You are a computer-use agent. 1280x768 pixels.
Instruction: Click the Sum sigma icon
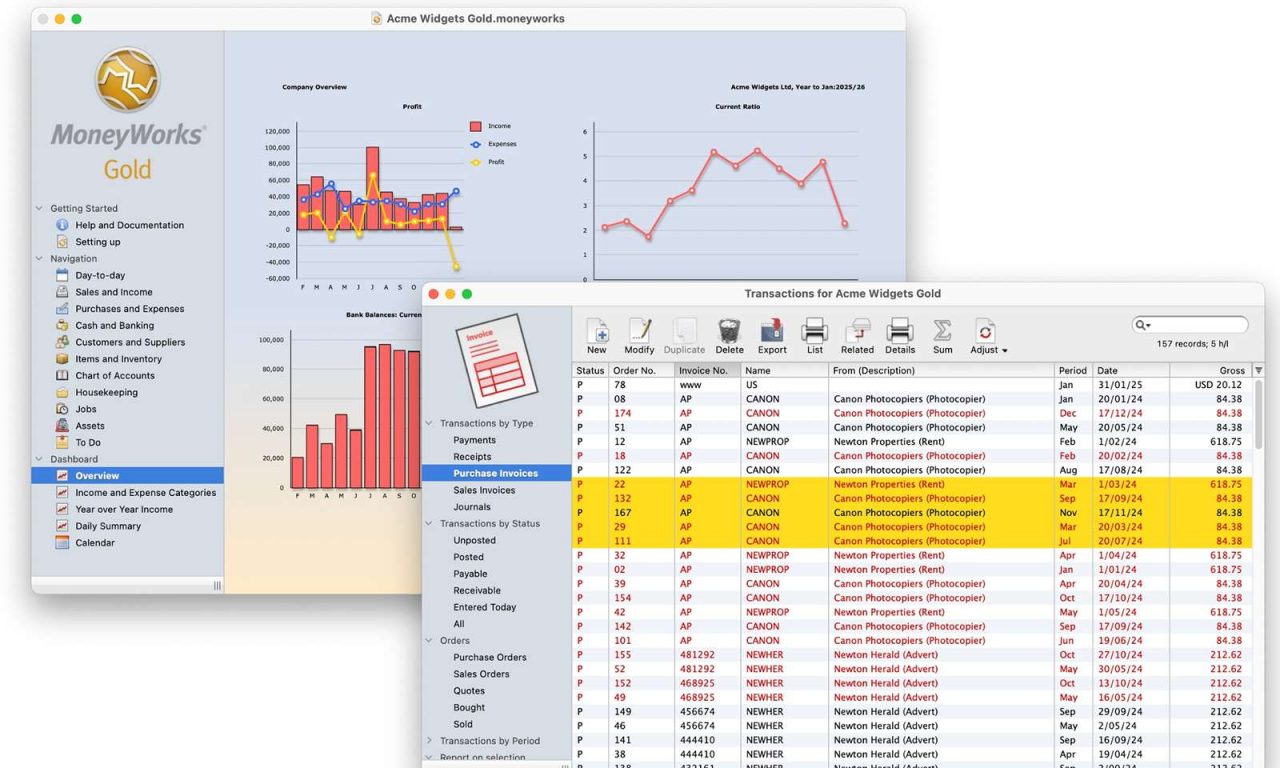coord(942,331)
